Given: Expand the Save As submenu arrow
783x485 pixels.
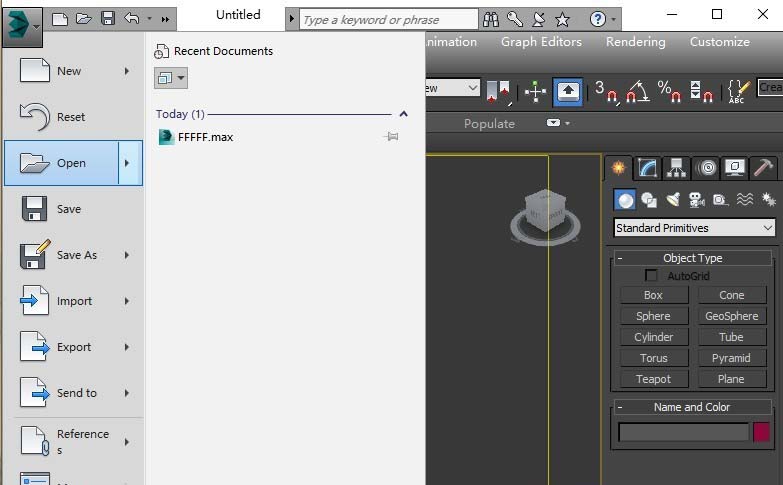Looking at the screenshot, I should coord(127,255).
